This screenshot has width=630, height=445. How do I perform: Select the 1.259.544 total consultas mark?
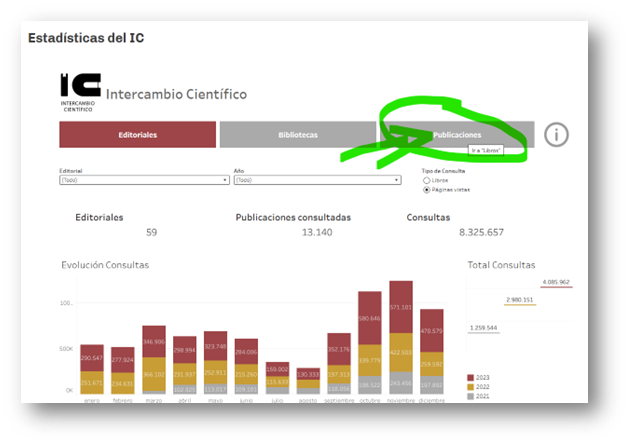pos(484,327)
